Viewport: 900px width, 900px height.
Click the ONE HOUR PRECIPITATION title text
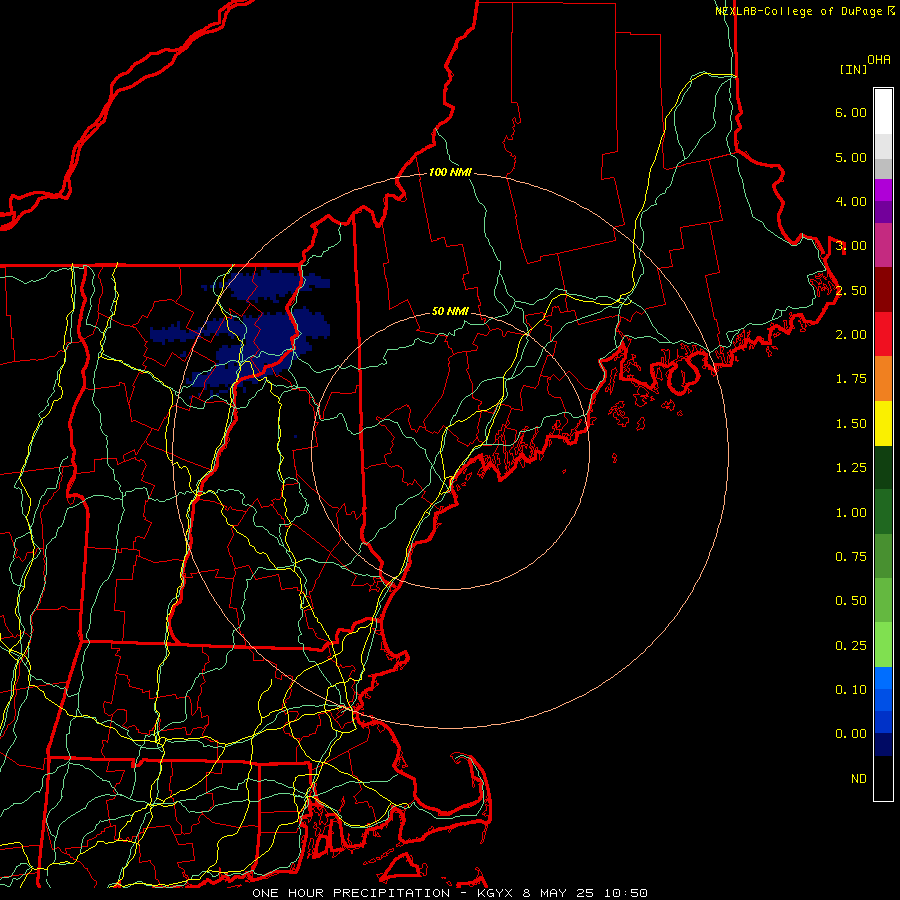(351, 893)
